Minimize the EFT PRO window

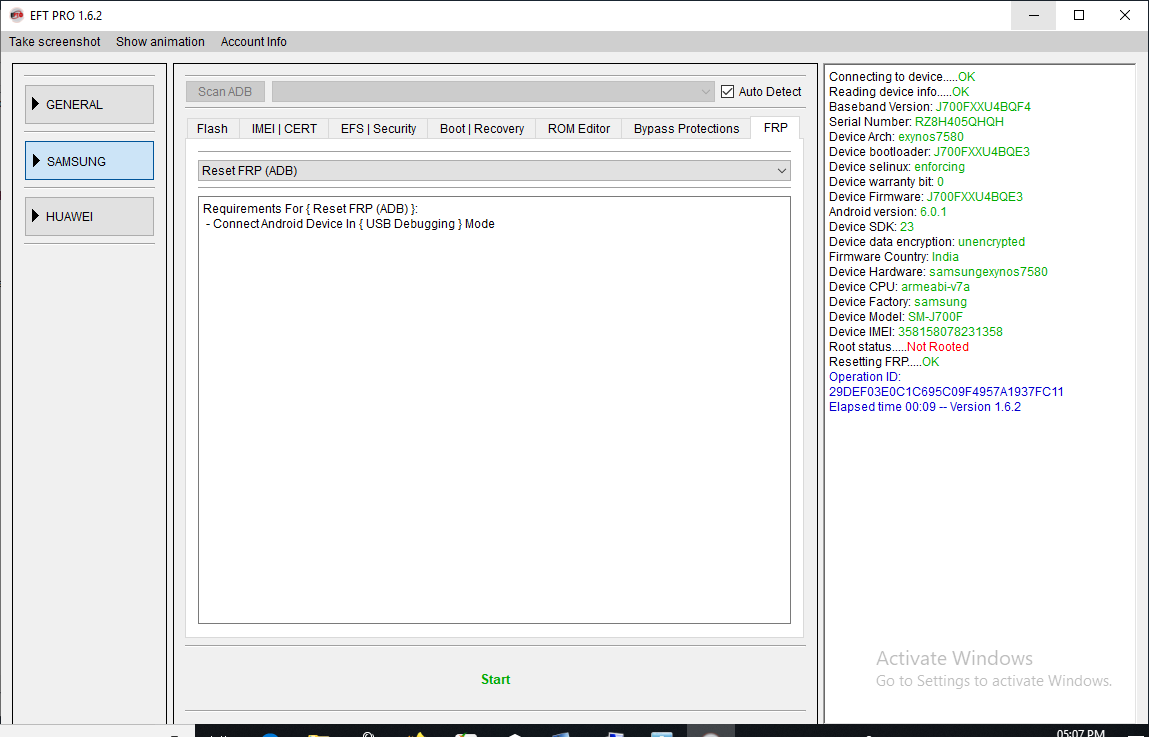1033,15
